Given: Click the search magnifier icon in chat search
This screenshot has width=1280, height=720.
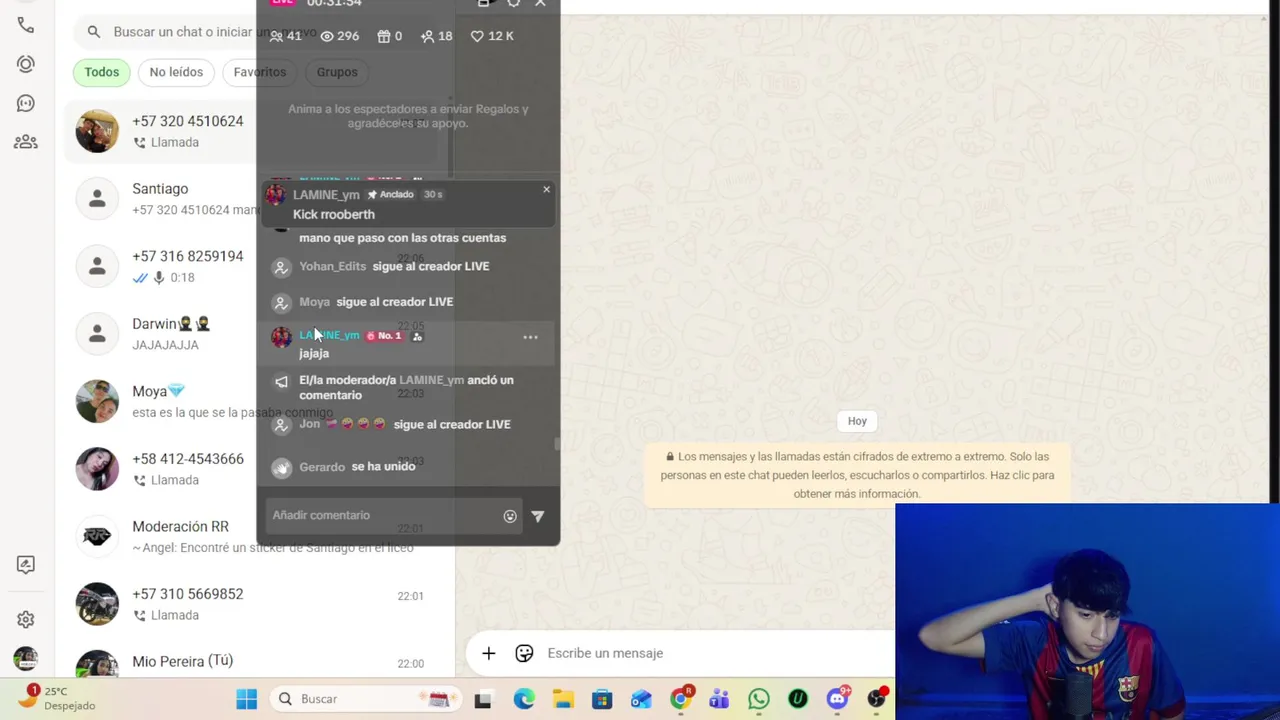Looking at the screenshot, I should click(x=94, y=32).
